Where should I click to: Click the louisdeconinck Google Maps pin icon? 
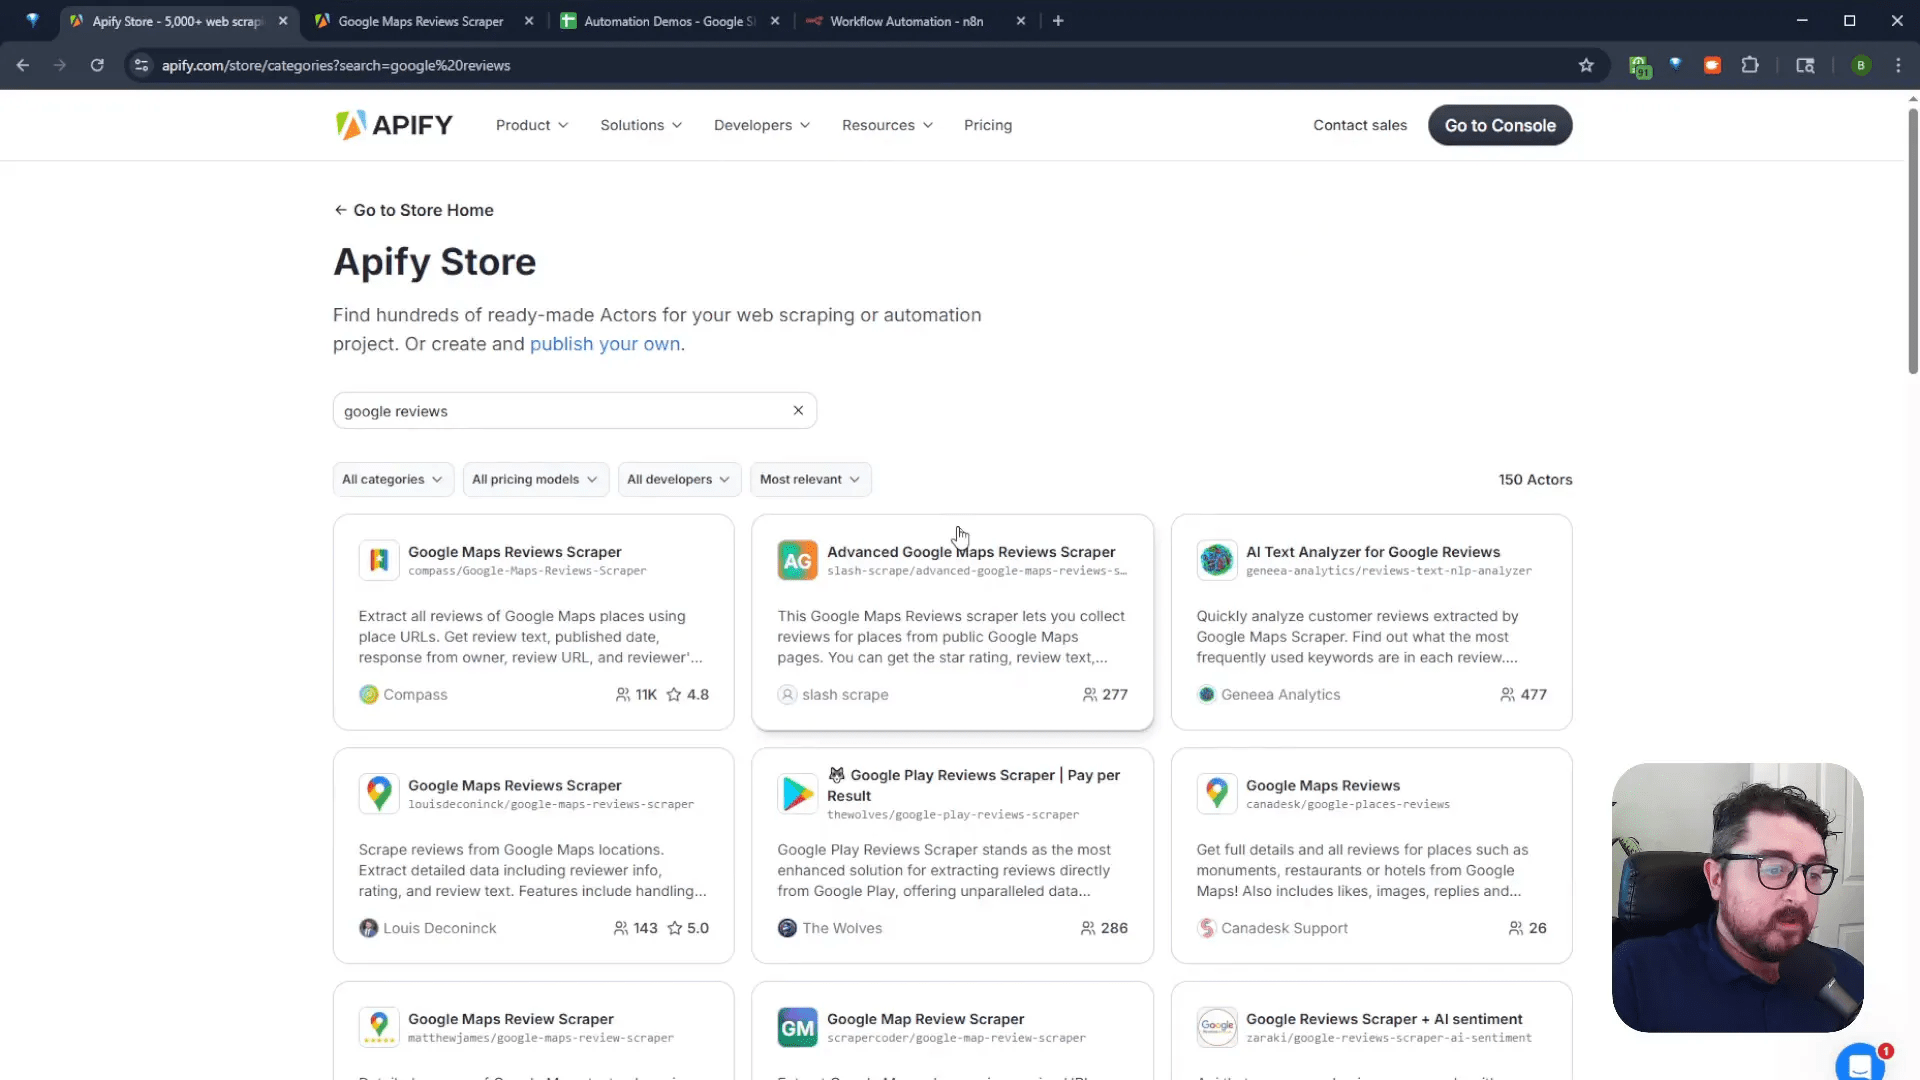point(379,794)
